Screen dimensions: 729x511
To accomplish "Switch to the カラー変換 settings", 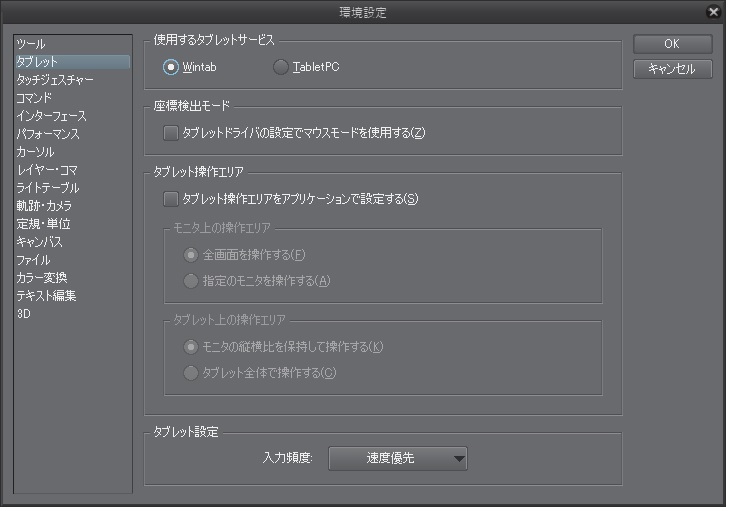I will click(x=73, y=278).
